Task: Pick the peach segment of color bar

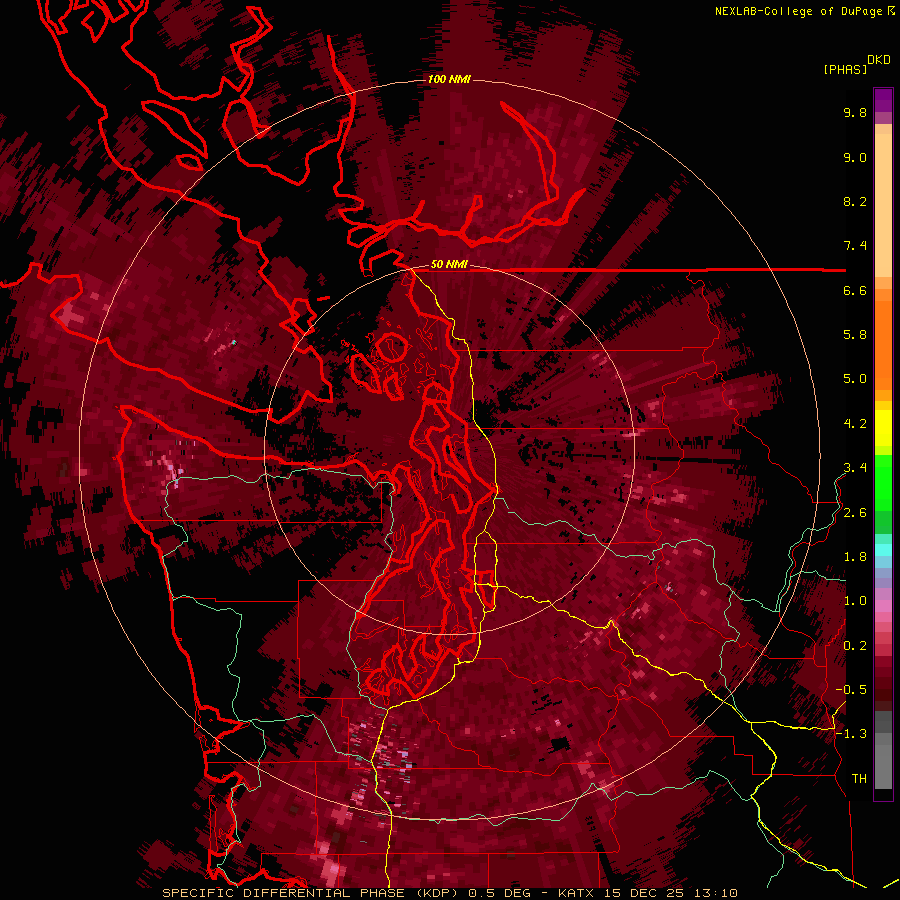Action: [x=883, y=204]
